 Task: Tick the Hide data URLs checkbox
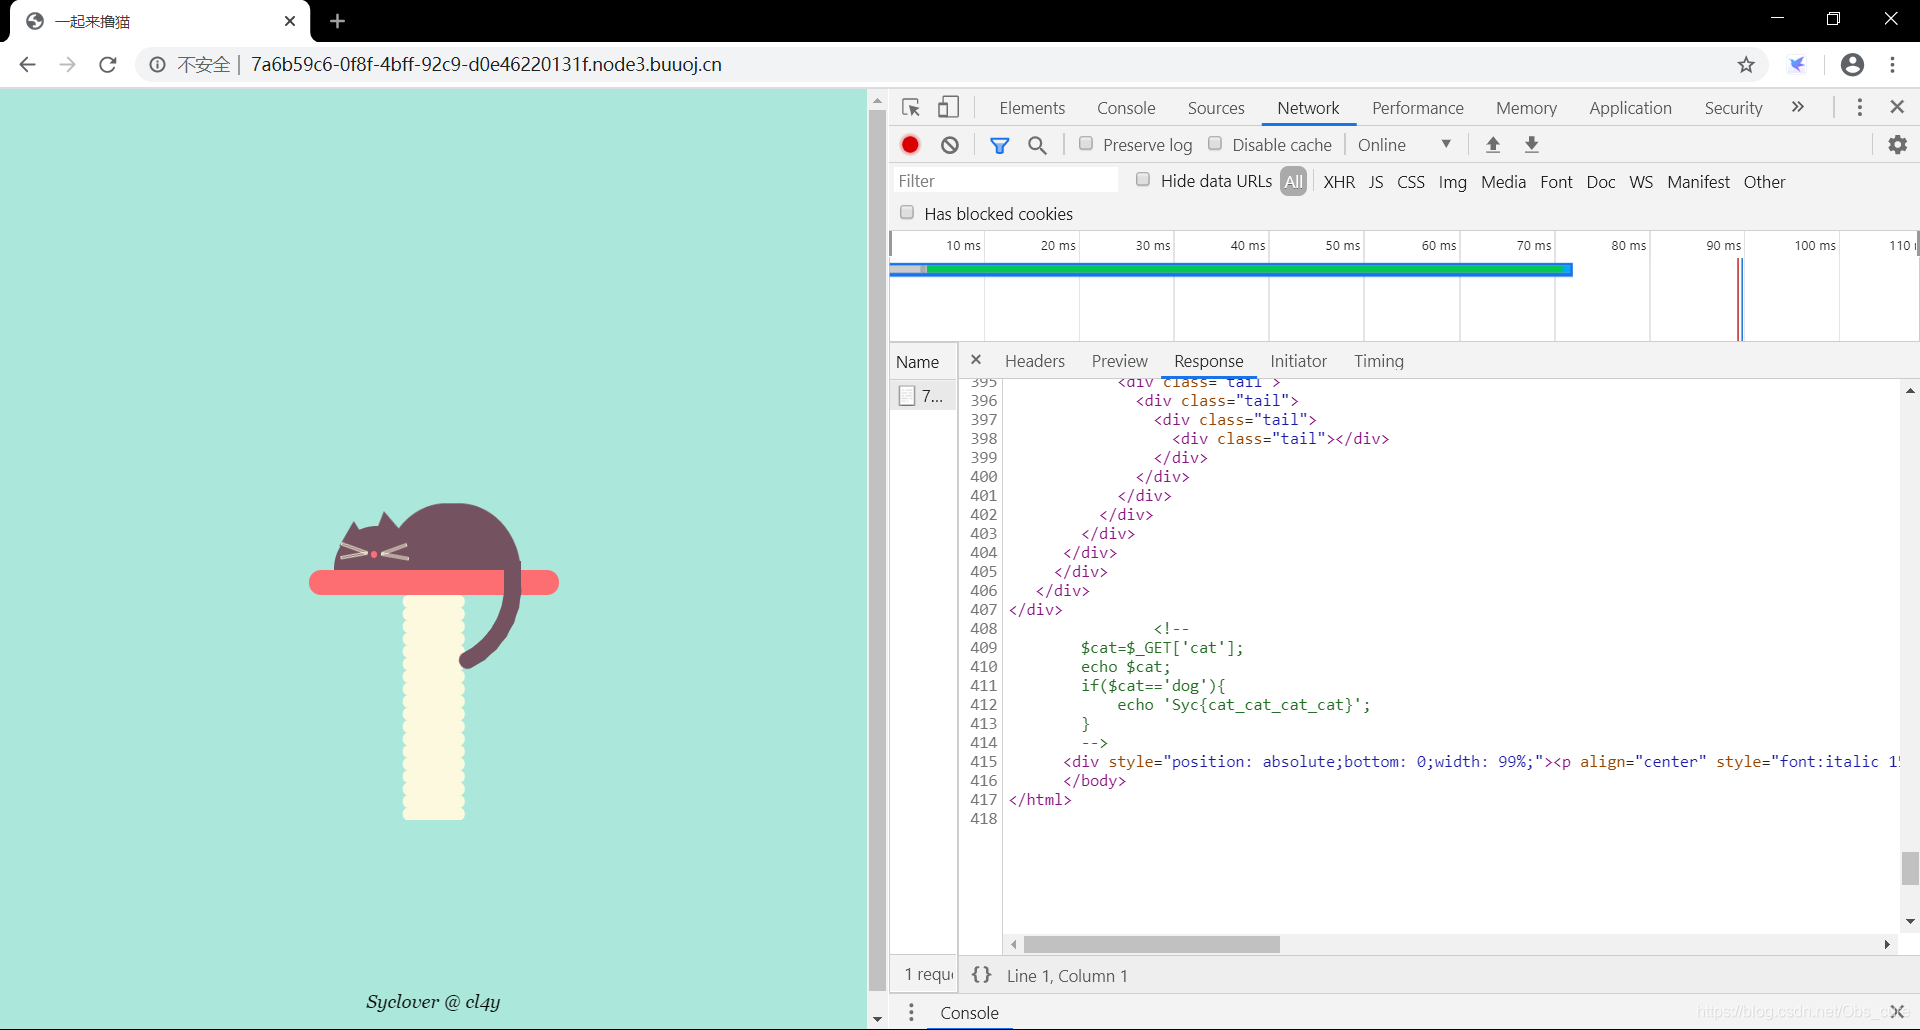pos(1143,180)
